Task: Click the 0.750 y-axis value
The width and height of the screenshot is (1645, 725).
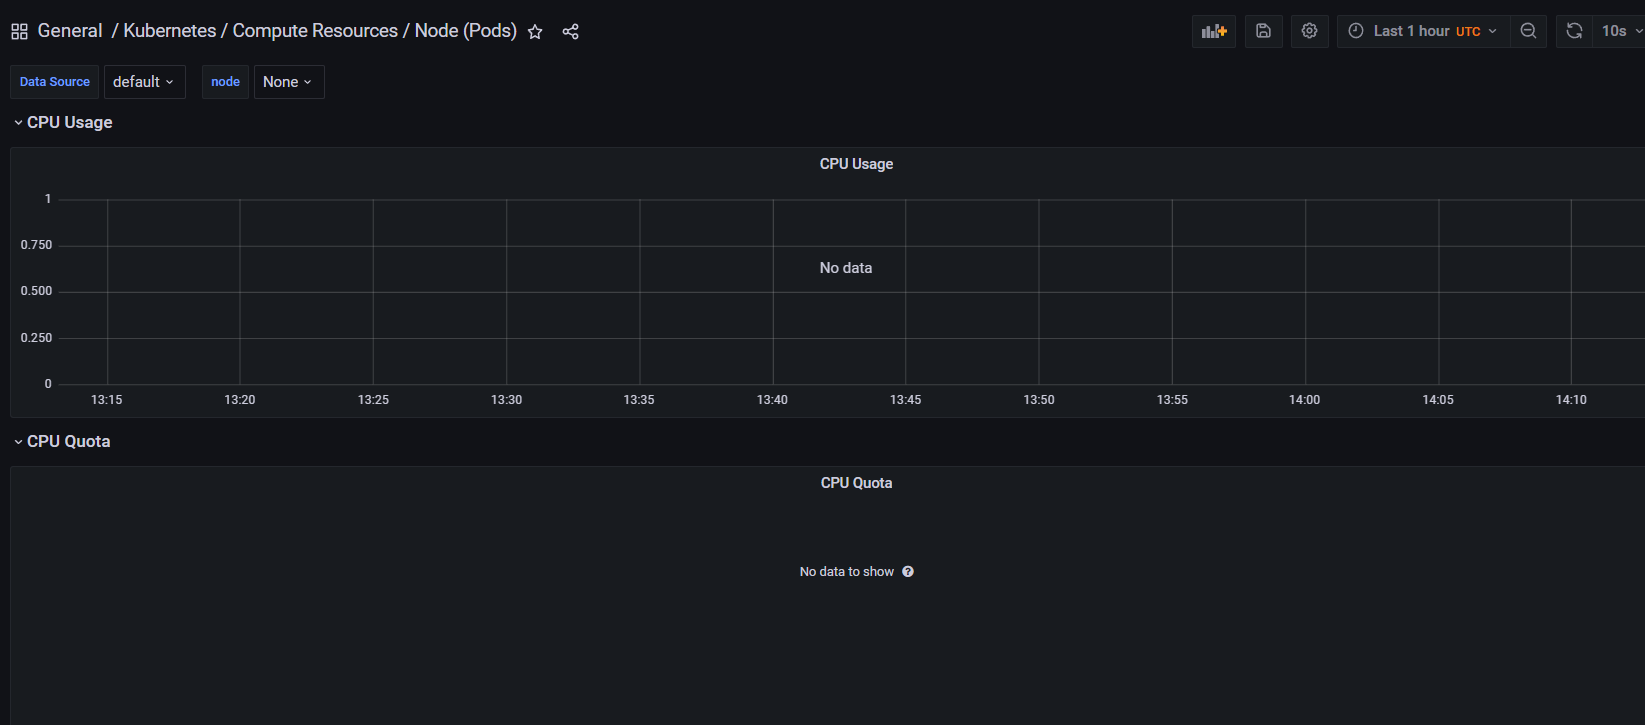Action: [x=37, y=245]
